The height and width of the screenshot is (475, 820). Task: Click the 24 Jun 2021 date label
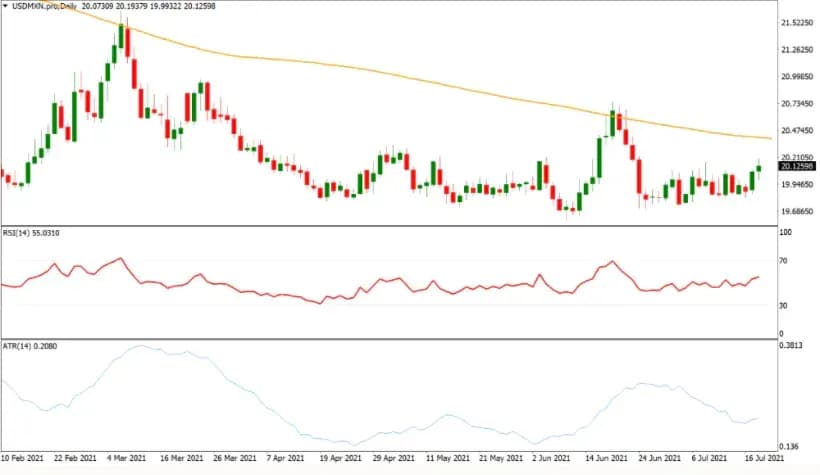pyautogui.click(x=659, y=458)
